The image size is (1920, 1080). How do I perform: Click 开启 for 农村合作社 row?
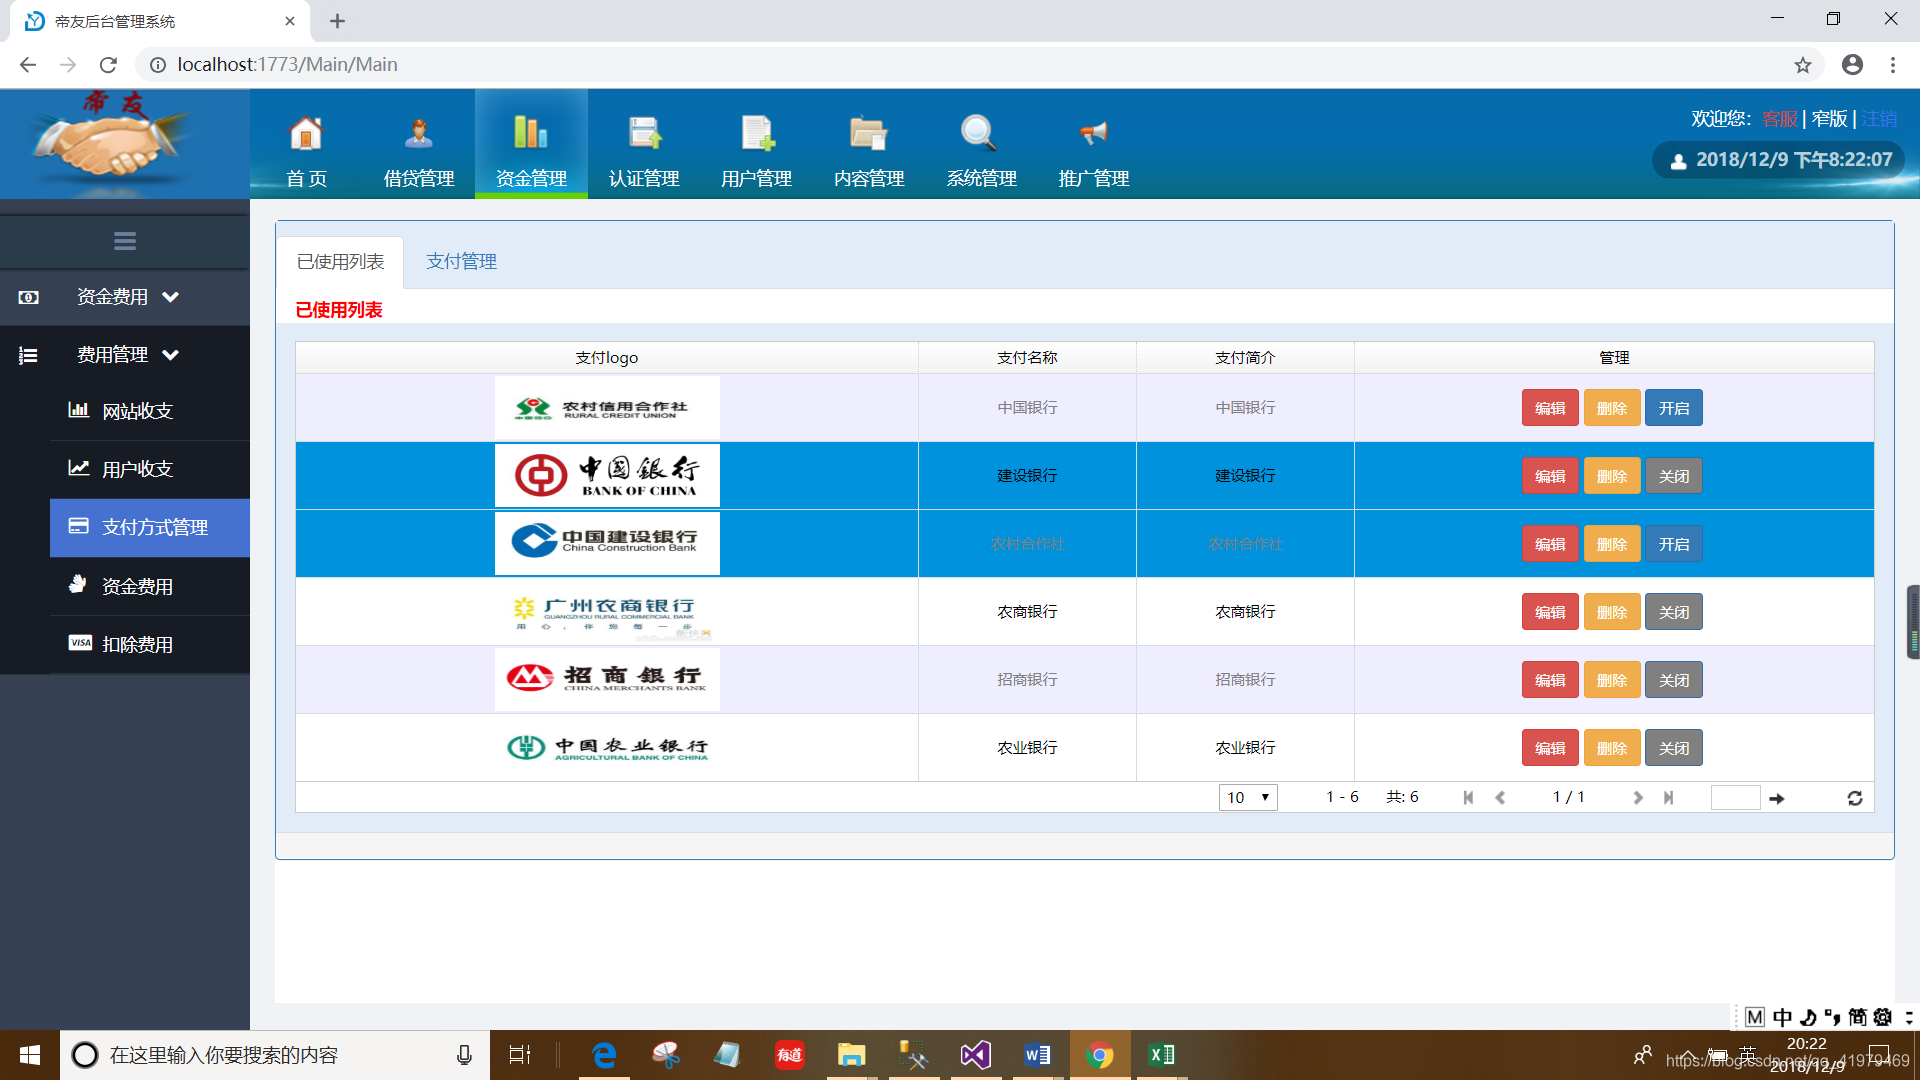click(1674, 544)
